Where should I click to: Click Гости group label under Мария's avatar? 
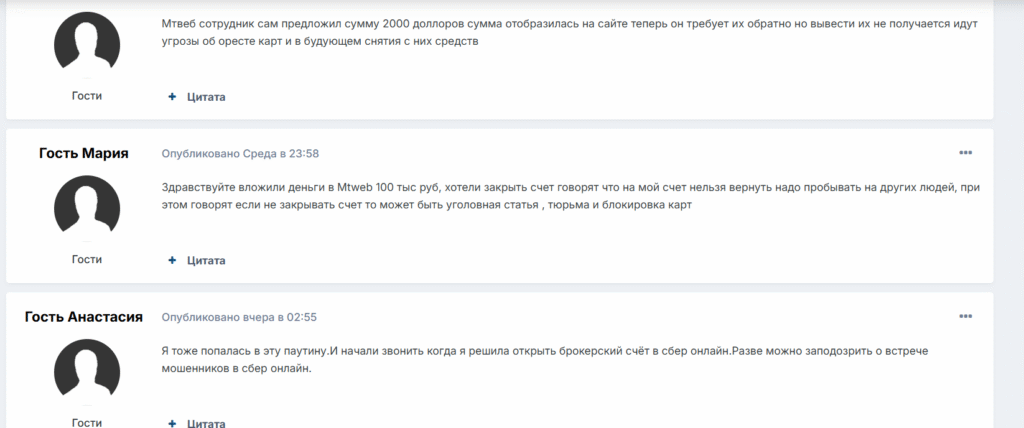click(87, 259)
